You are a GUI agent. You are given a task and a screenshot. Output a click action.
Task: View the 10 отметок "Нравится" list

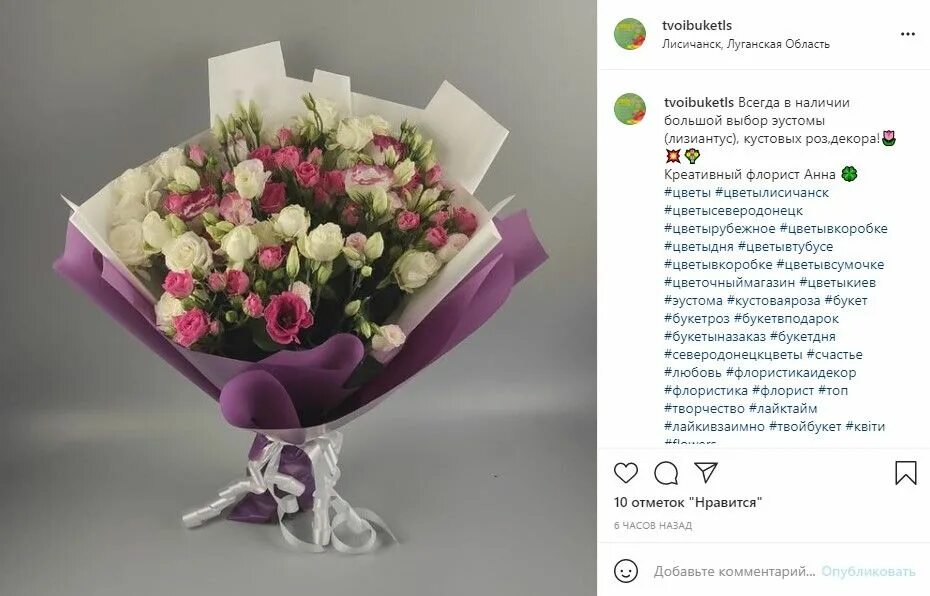[688, 502]
